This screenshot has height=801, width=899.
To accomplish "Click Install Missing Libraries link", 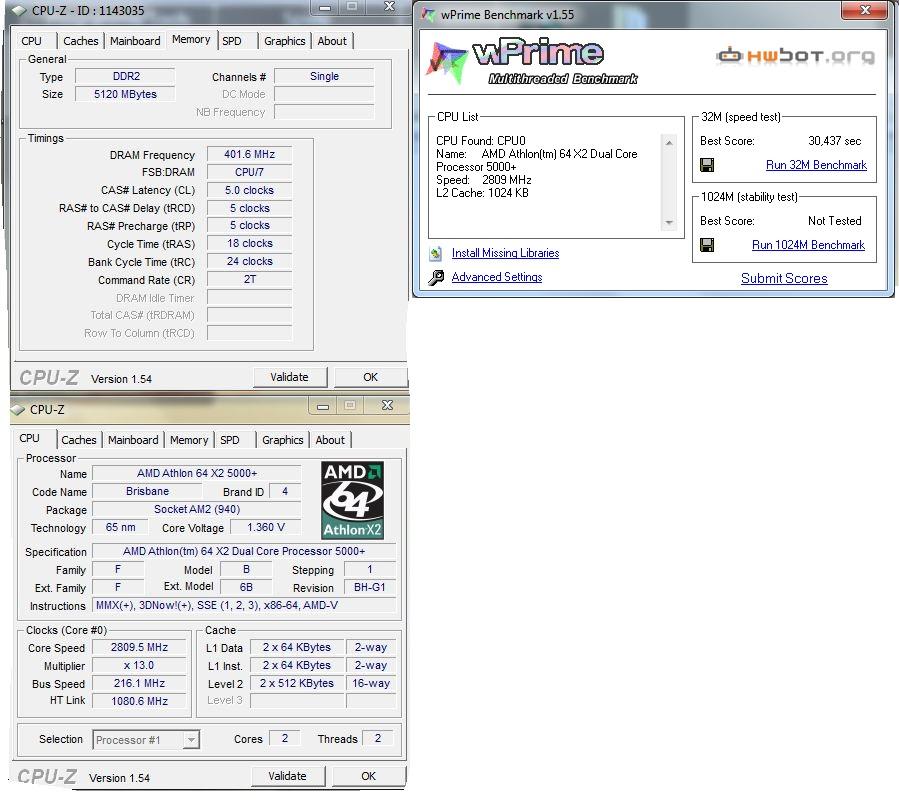I will pyautogui.click(x=506, y=253).
